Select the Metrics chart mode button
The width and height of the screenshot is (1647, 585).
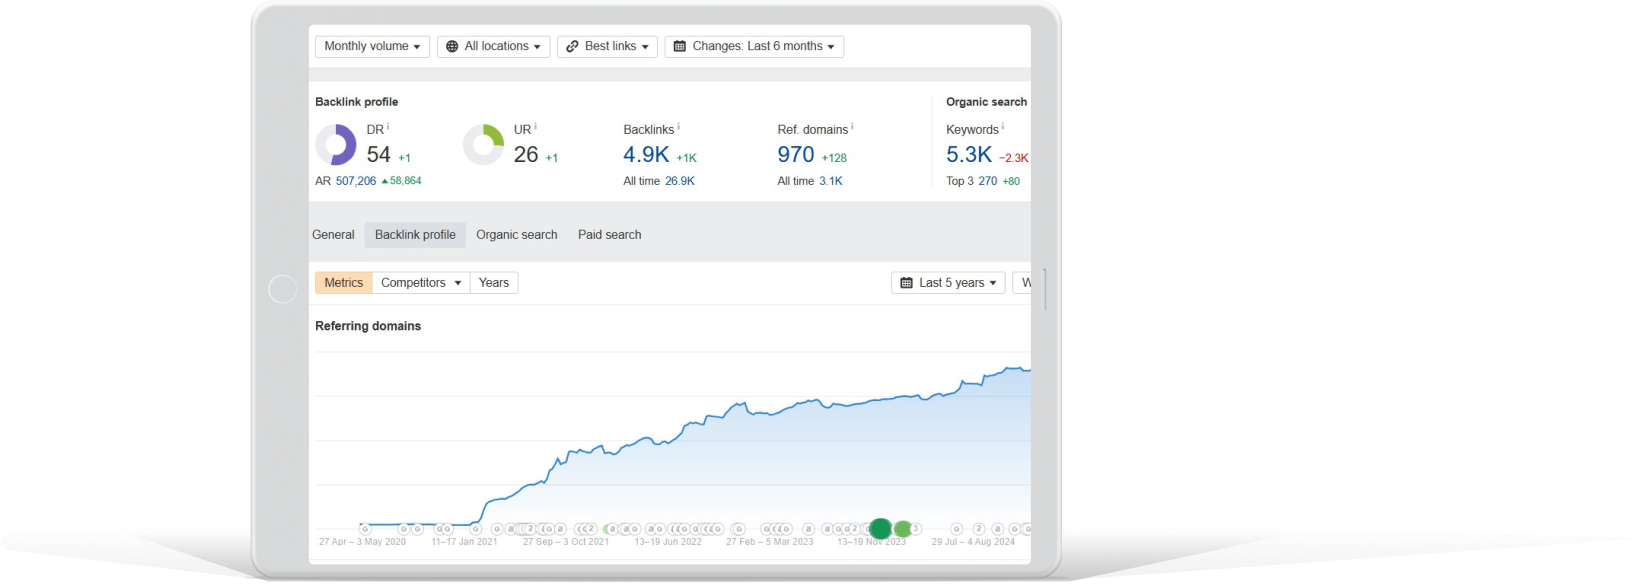point(344,283)
